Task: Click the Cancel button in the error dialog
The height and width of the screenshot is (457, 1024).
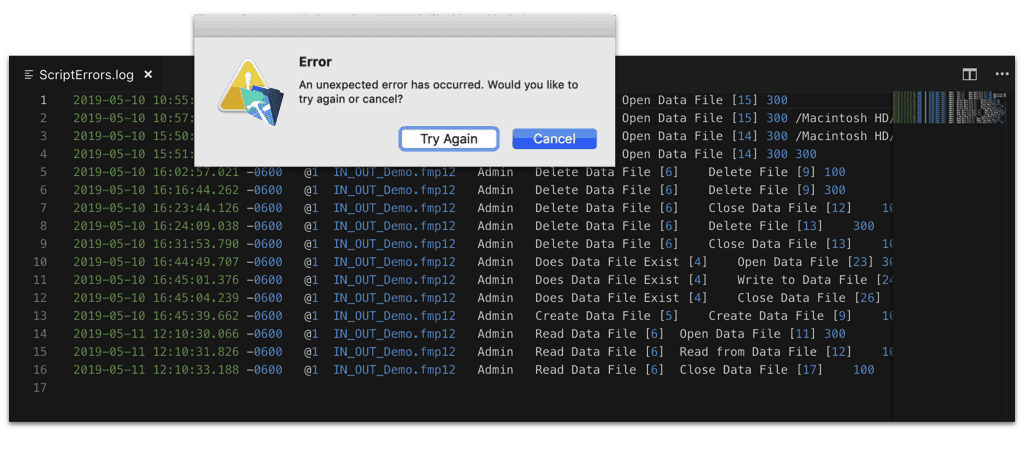Action: pyautogui.click(x=554, y=138)
